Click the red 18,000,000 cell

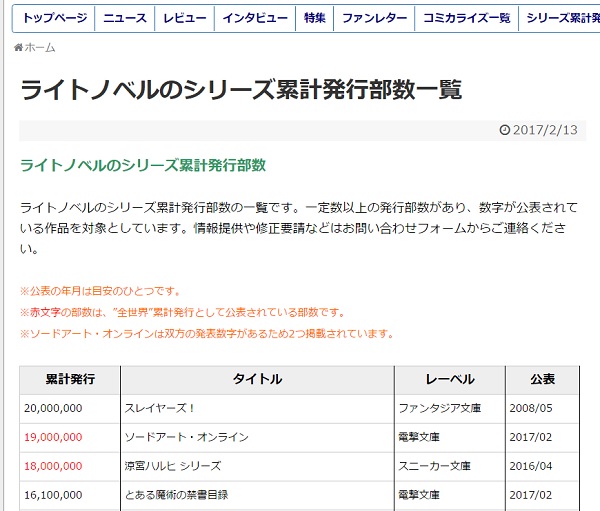coord(70,467)
